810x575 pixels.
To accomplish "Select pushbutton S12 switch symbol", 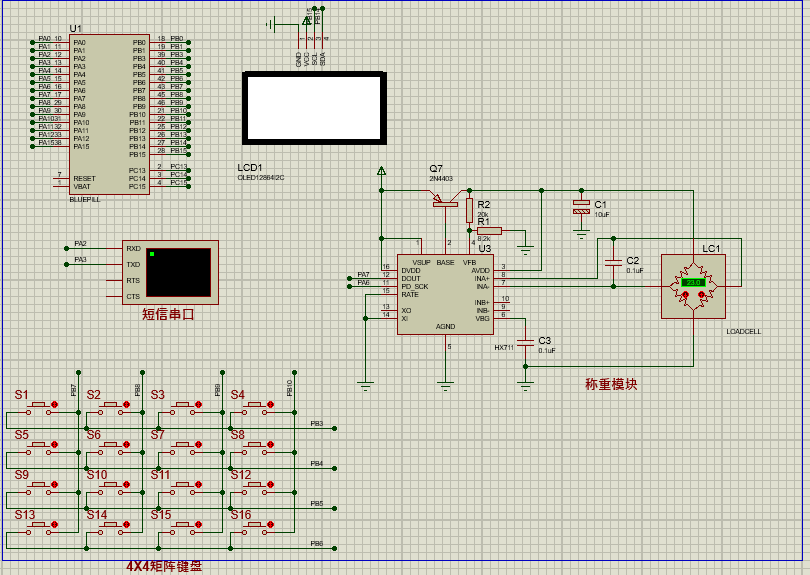I will (x=255, y=488).
